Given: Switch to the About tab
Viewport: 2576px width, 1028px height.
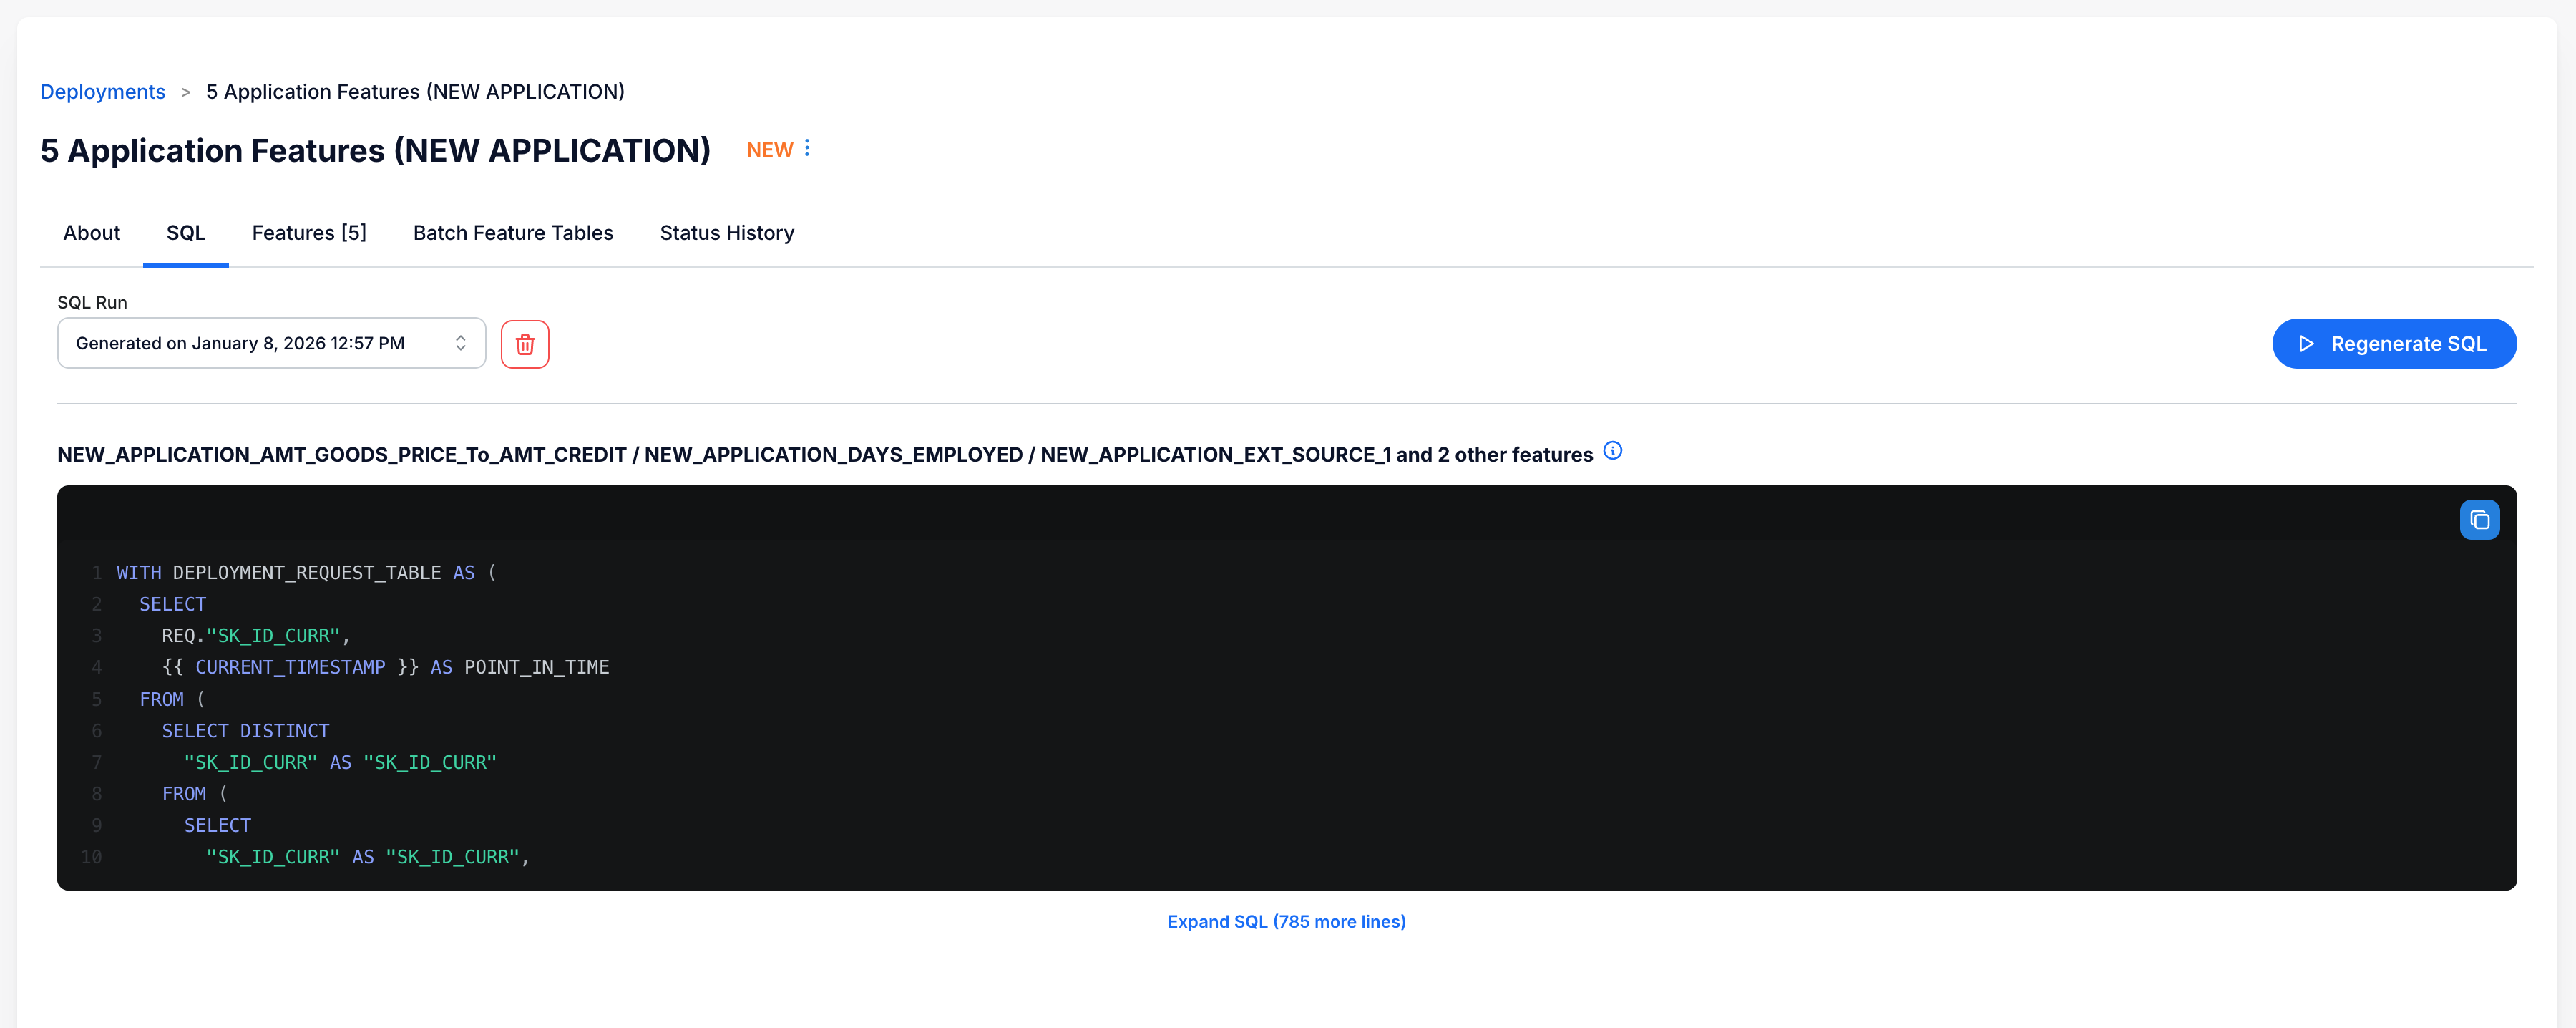Looking at the screenshot, I should coord(91,233).
